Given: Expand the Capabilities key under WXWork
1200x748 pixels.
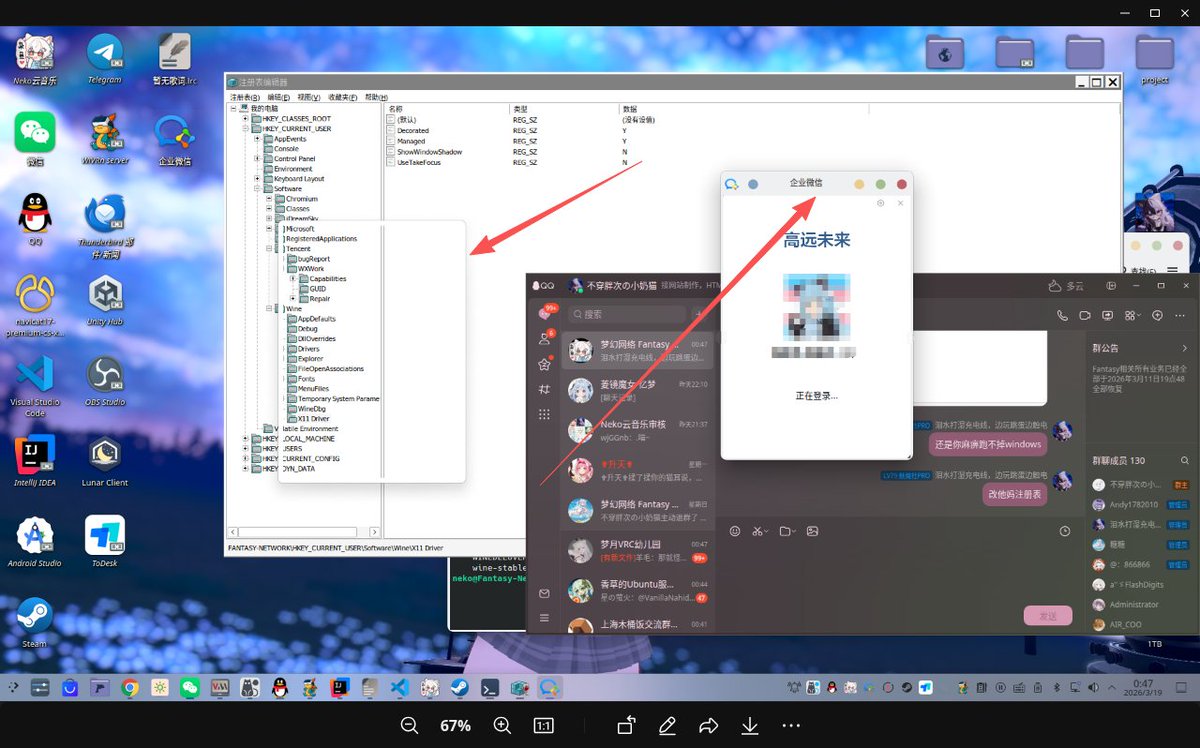Looking at the screenshot, I should coord(293,278).
